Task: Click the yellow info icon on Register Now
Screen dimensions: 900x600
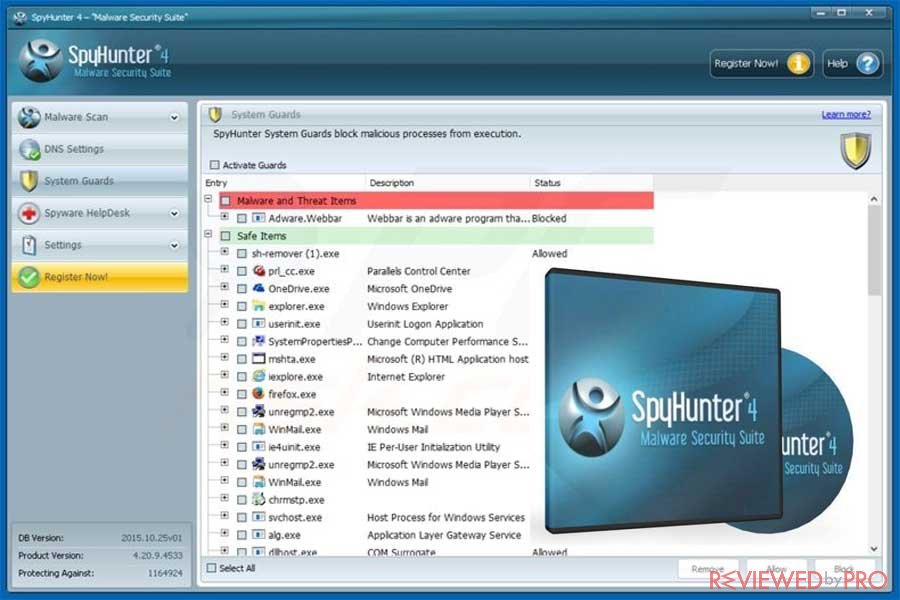Action: pos(797,63)
